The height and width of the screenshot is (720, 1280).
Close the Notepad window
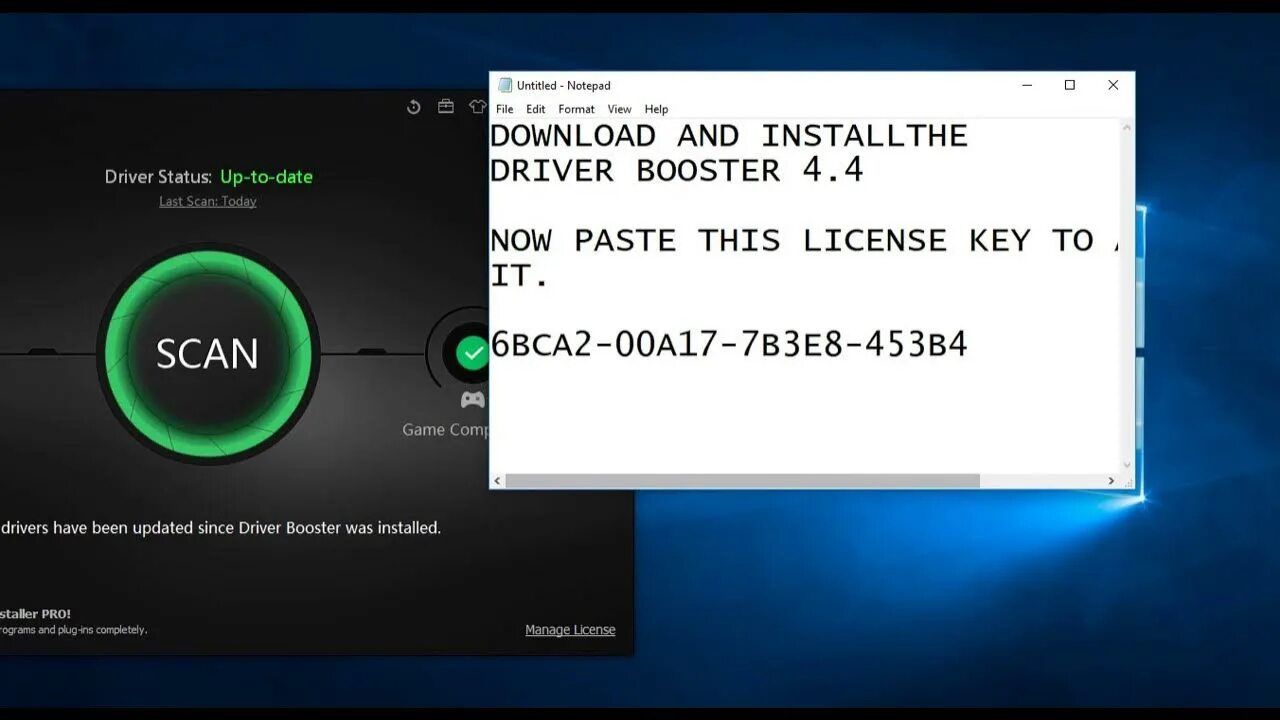(x=1113, y=85)
